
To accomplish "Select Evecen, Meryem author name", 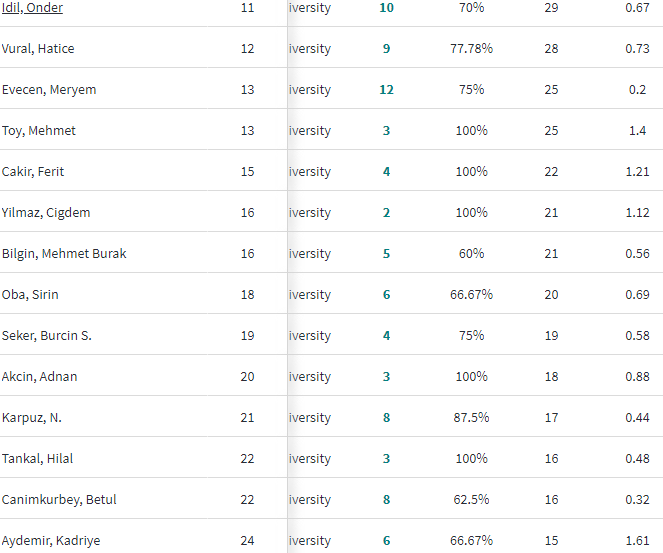I will 49,90.
